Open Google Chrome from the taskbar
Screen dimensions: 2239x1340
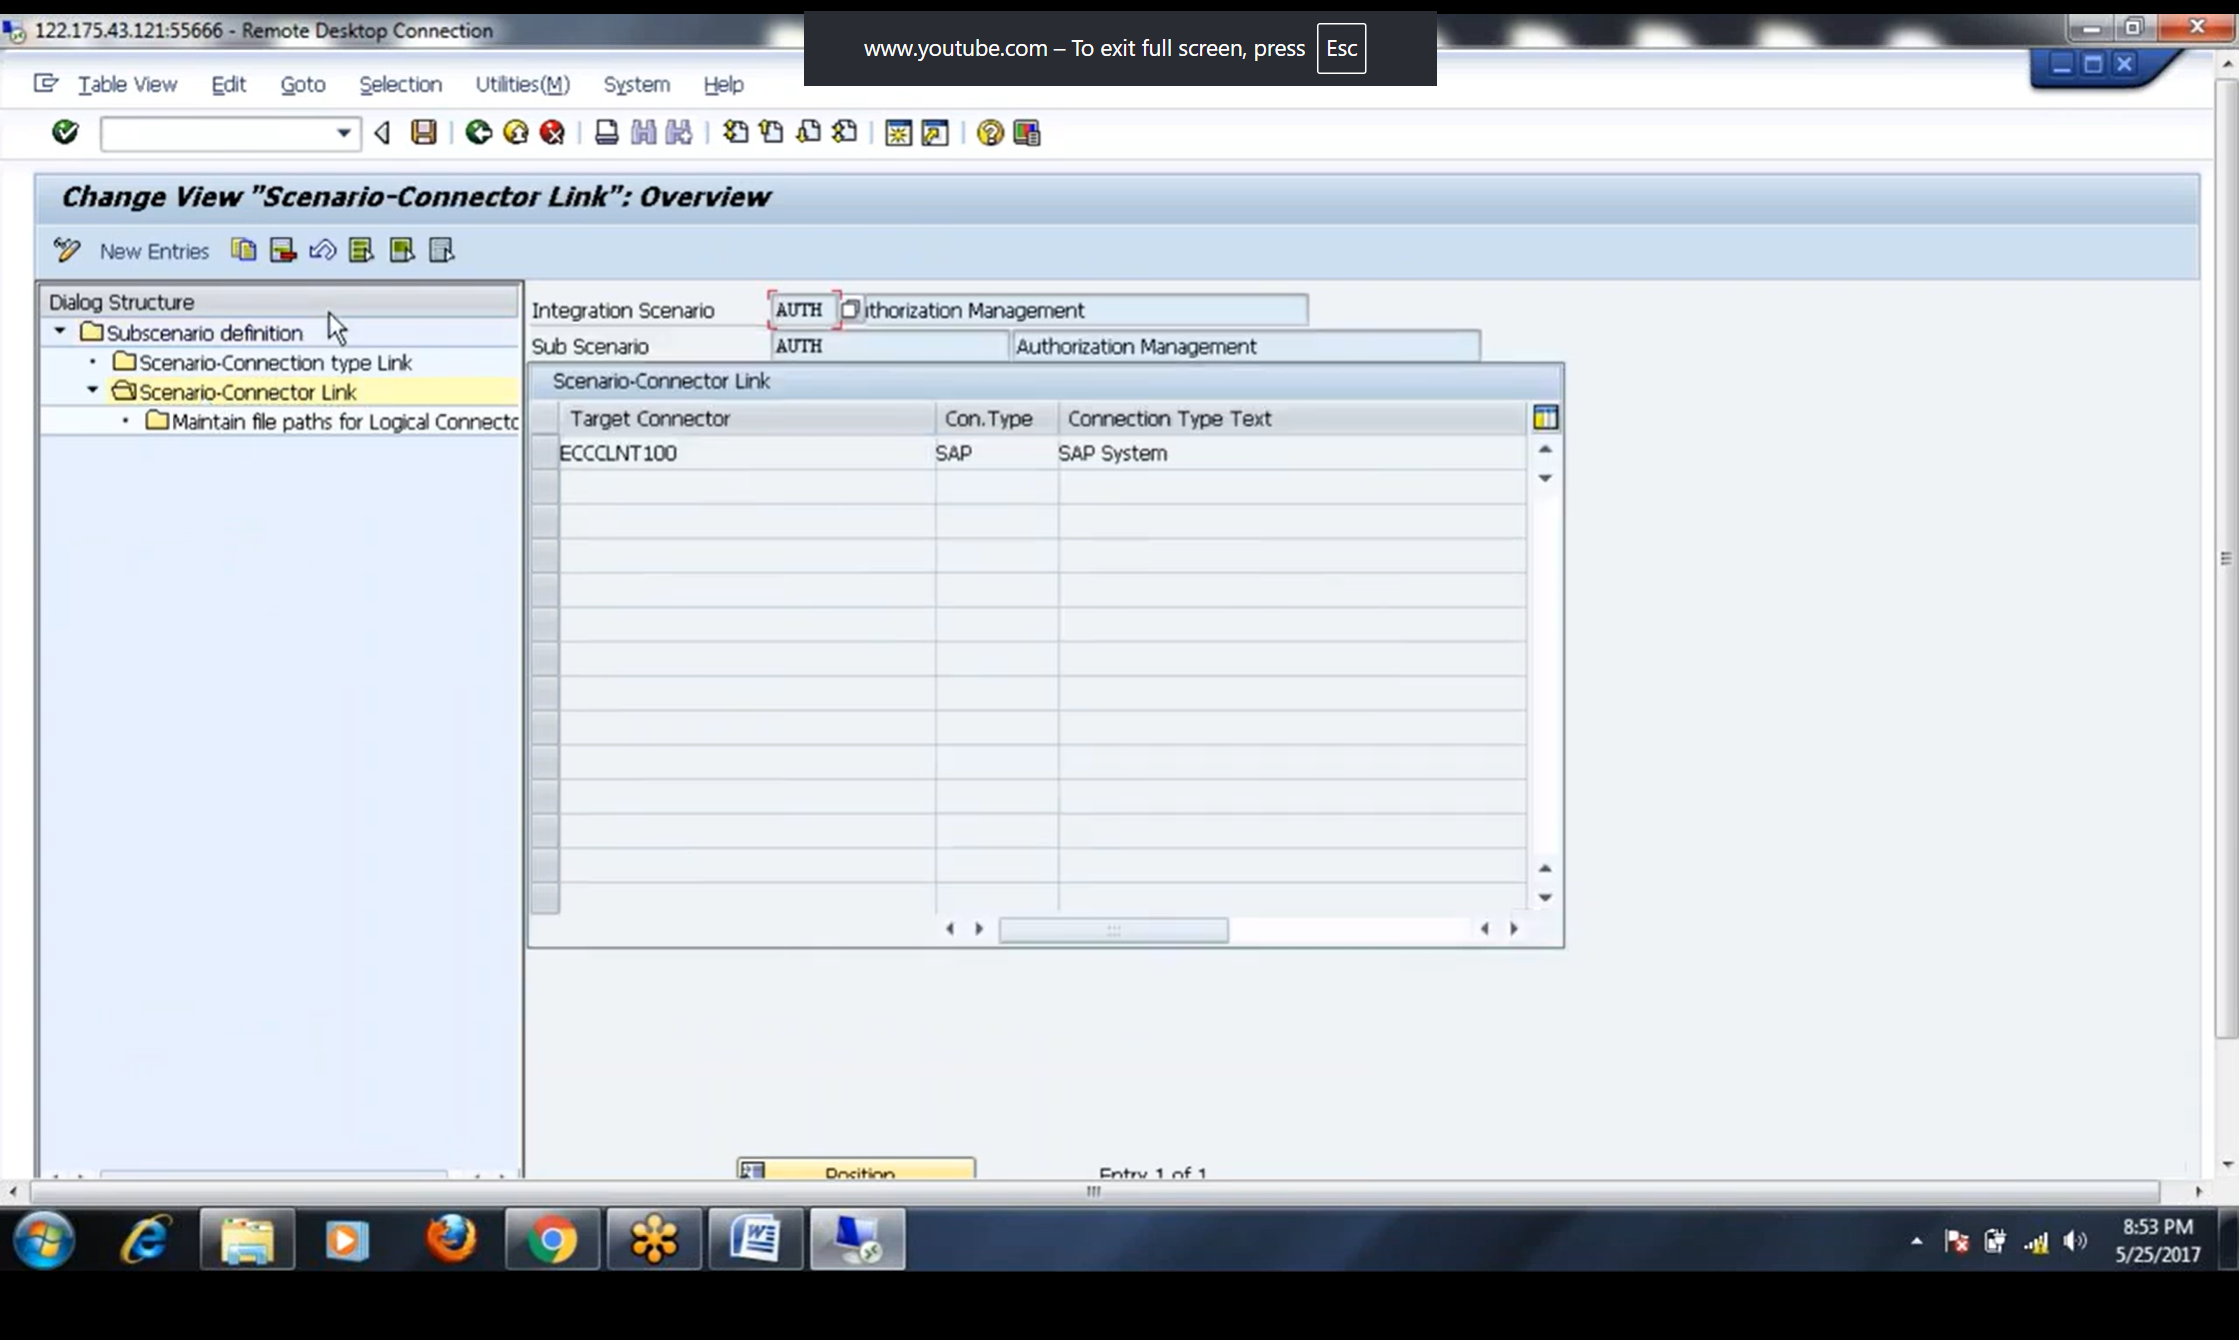click(552, 1239)
